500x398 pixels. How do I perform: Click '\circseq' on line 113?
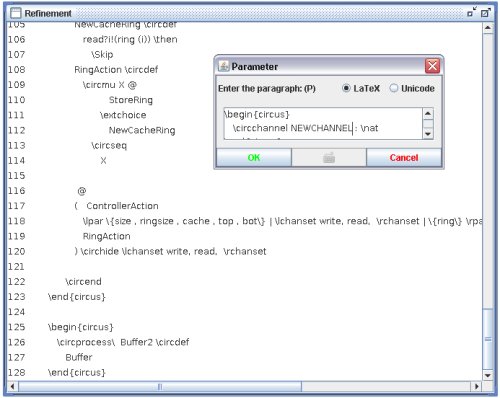109,145
